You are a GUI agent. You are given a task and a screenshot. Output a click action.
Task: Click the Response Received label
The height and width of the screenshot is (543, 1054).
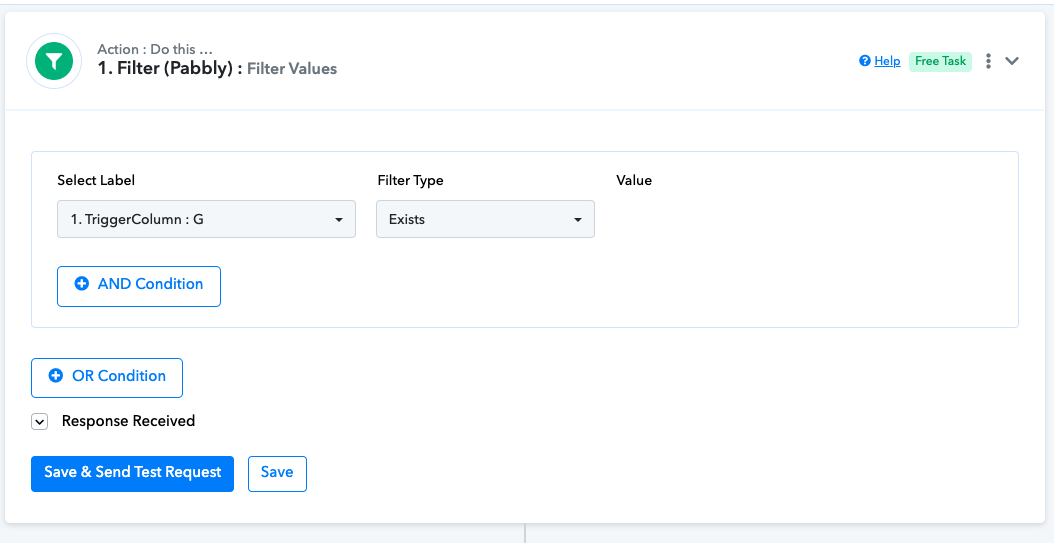coord(128,421)
